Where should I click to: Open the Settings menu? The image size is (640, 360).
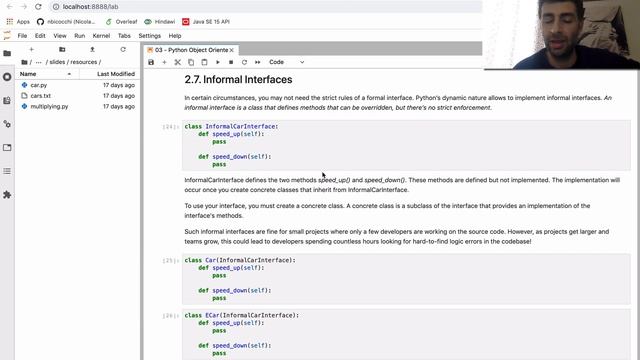(149, 36)
